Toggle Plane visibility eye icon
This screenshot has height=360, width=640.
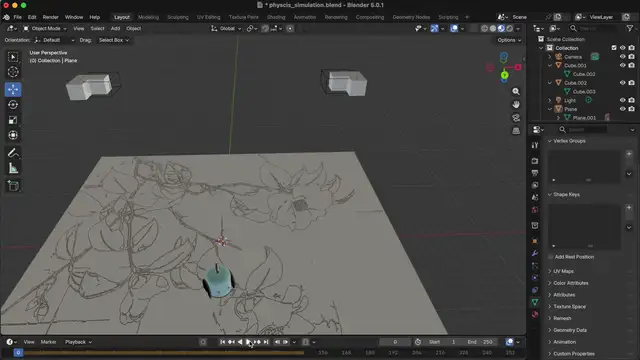click(622, 109)
